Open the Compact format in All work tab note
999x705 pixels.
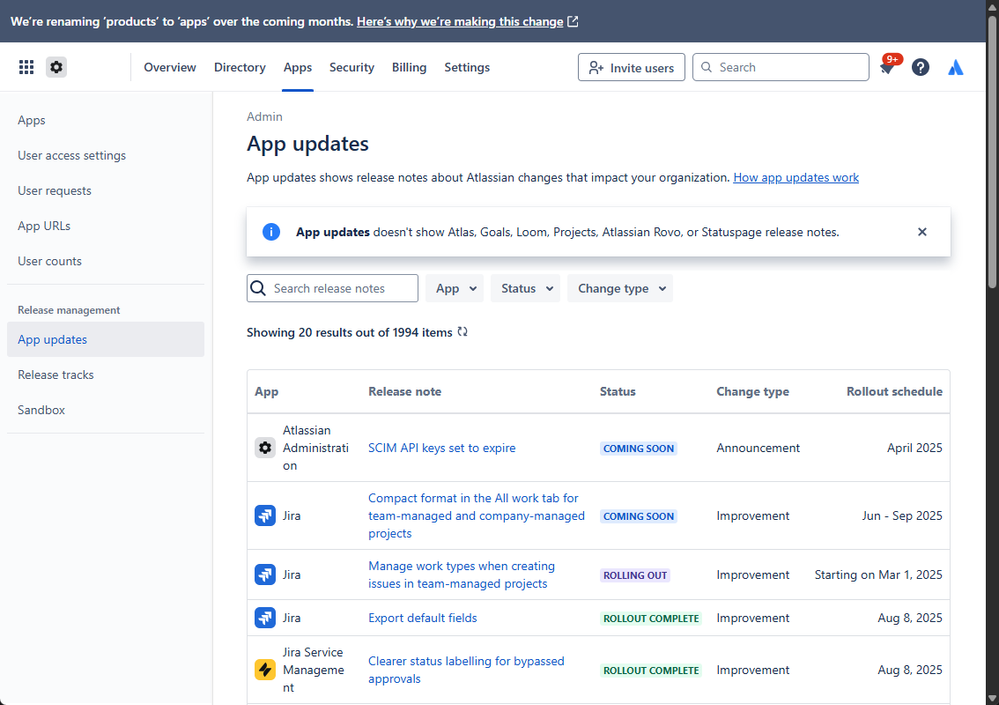coord(477,516)
